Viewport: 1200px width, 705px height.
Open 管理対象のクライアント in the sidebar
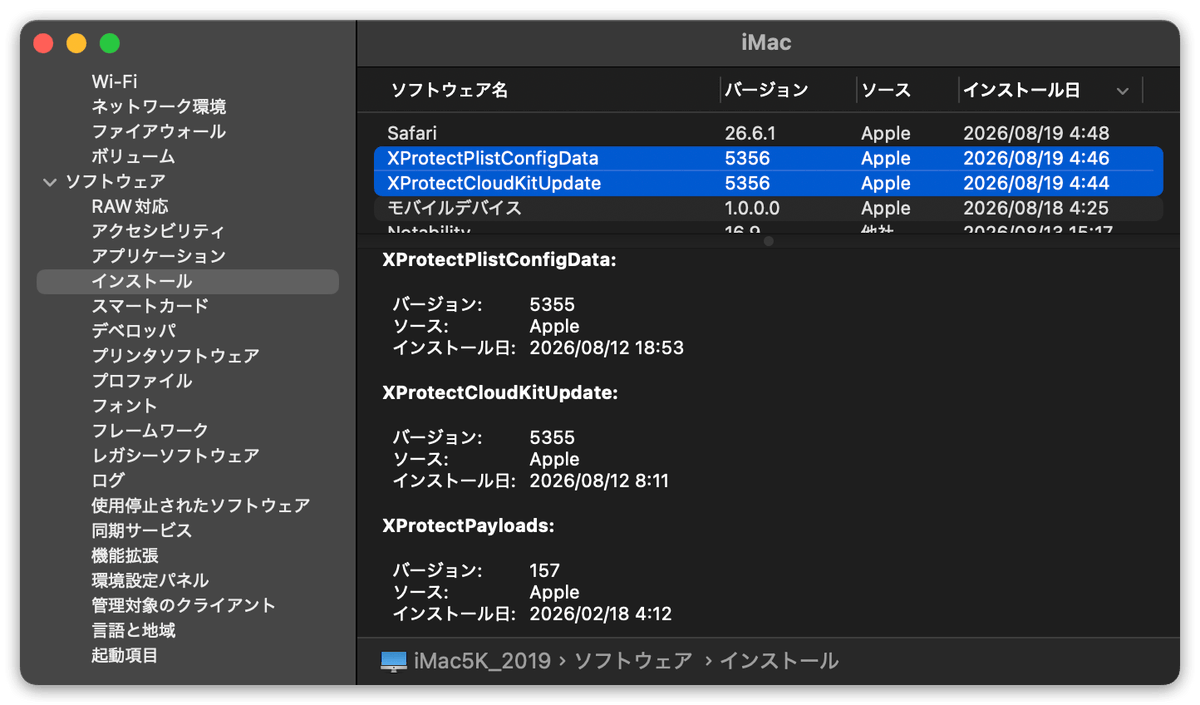(183, 606)
